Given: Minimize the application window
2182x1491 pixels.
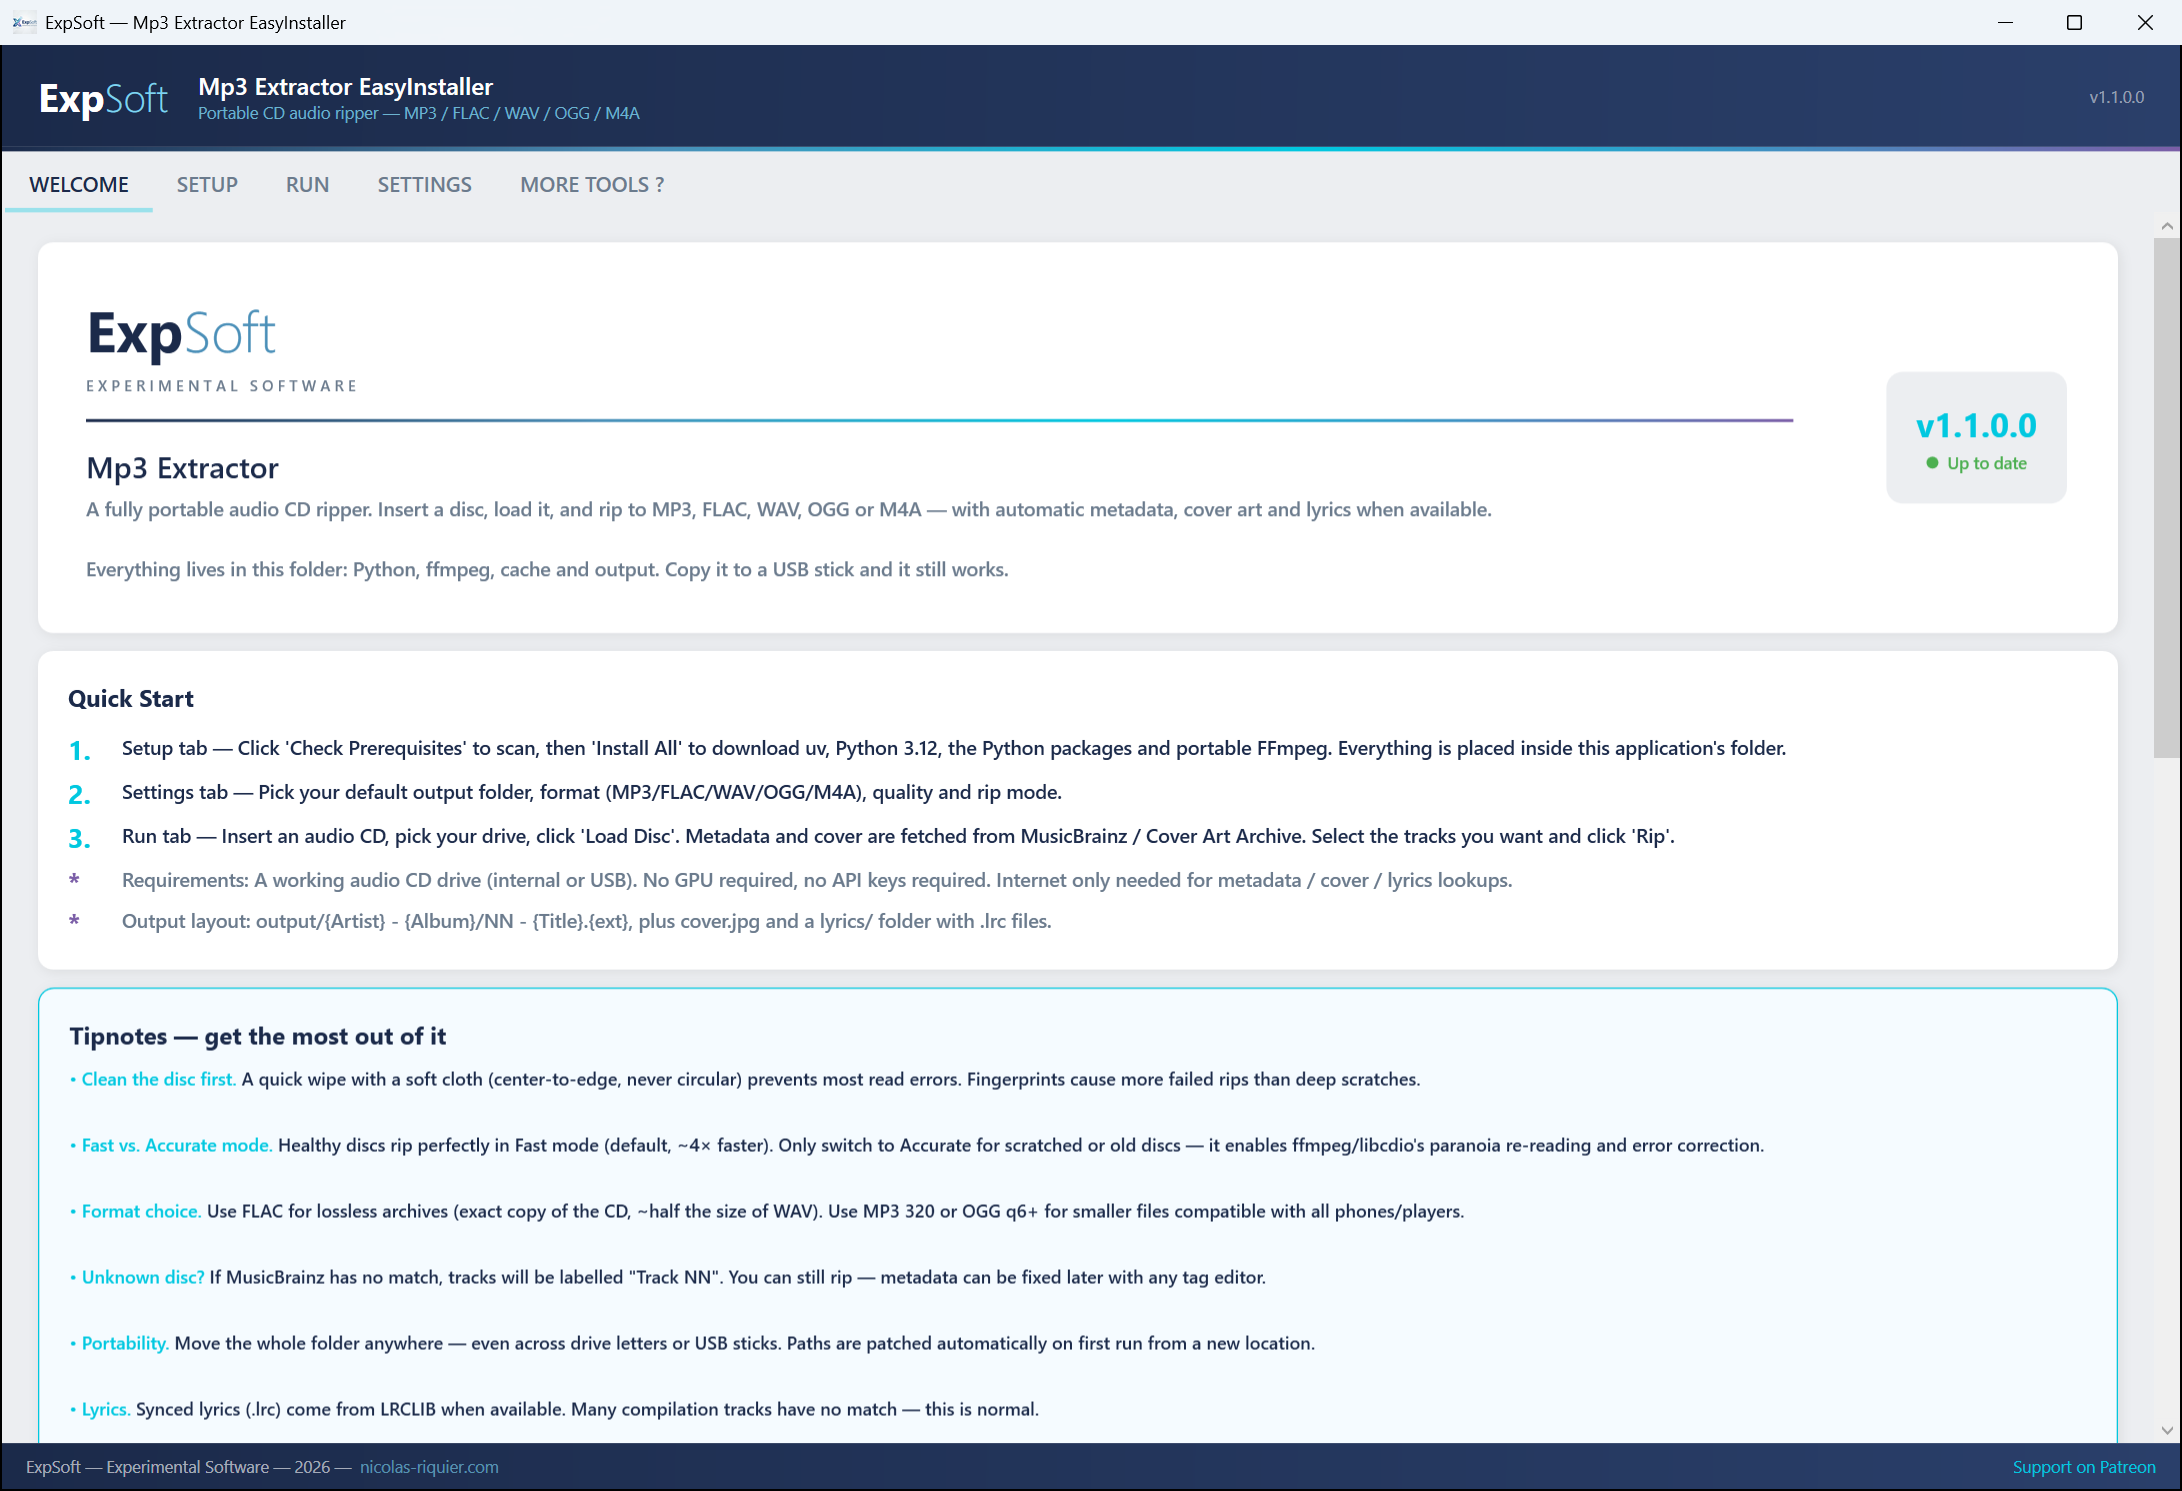Looking at the screenshot, I should pos(2004,22).
